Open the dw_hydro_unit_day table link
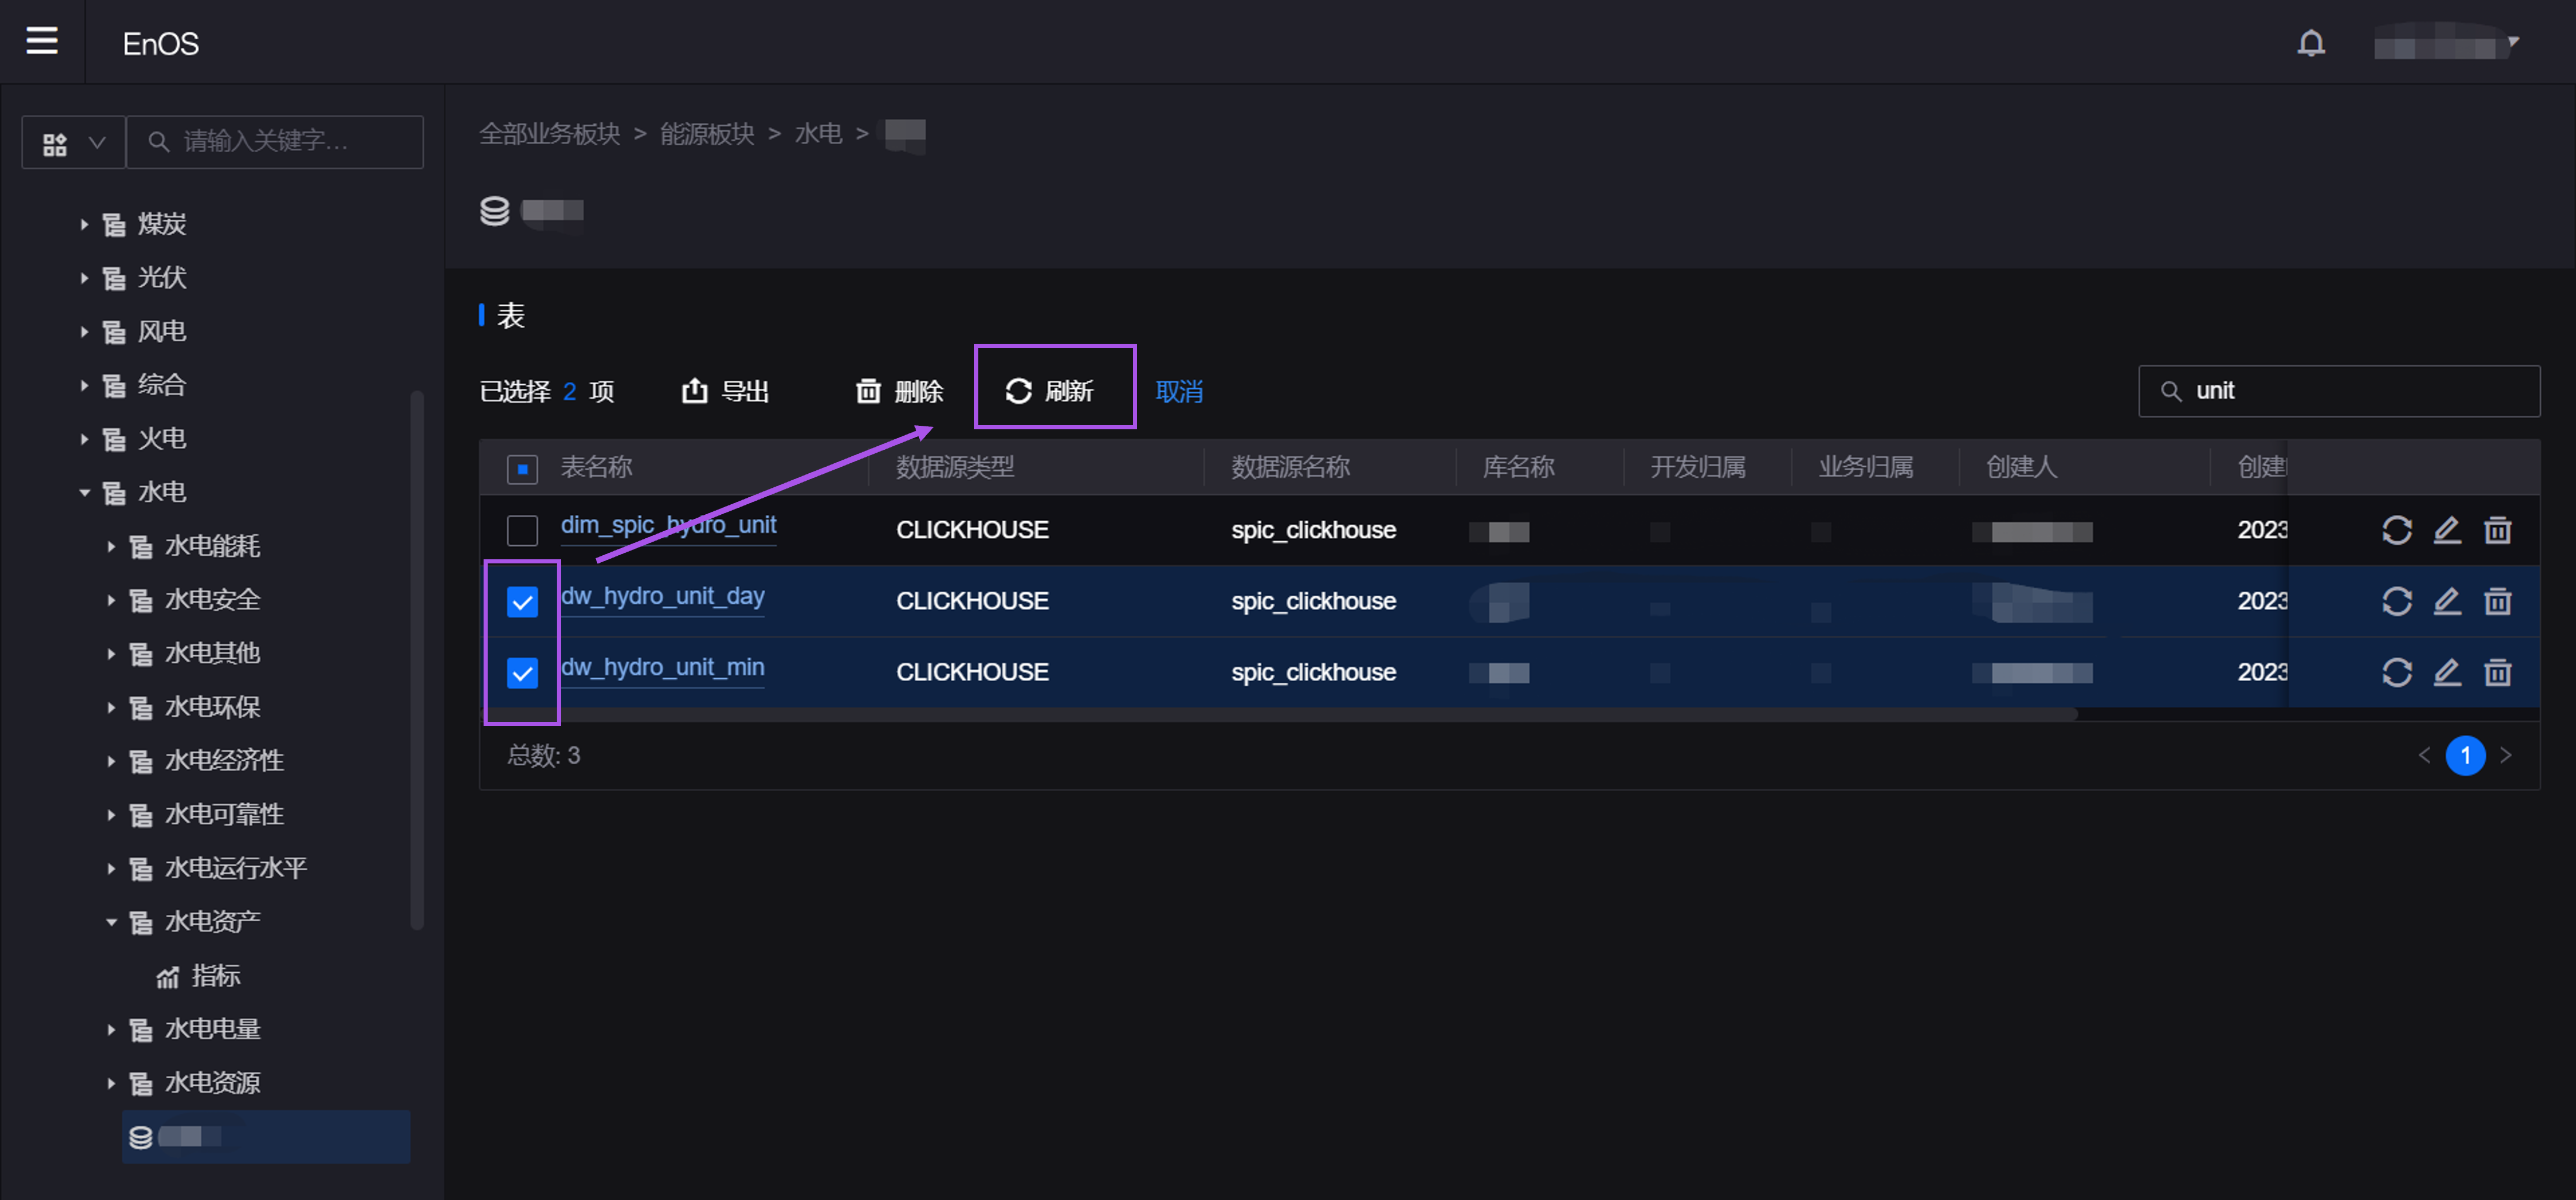 coord(662,597)
